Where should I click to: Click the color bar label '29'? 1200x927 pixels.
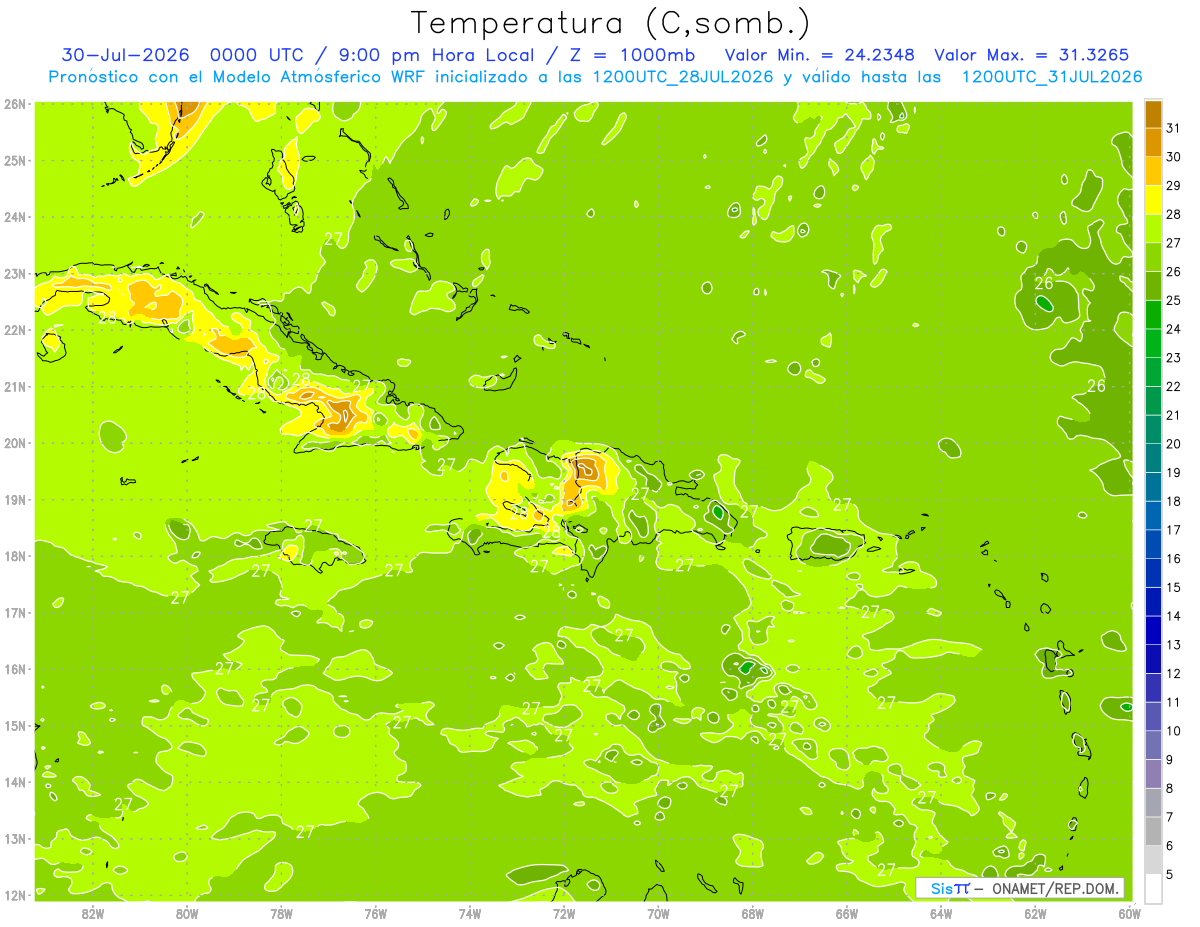(x=1174, y=186)
